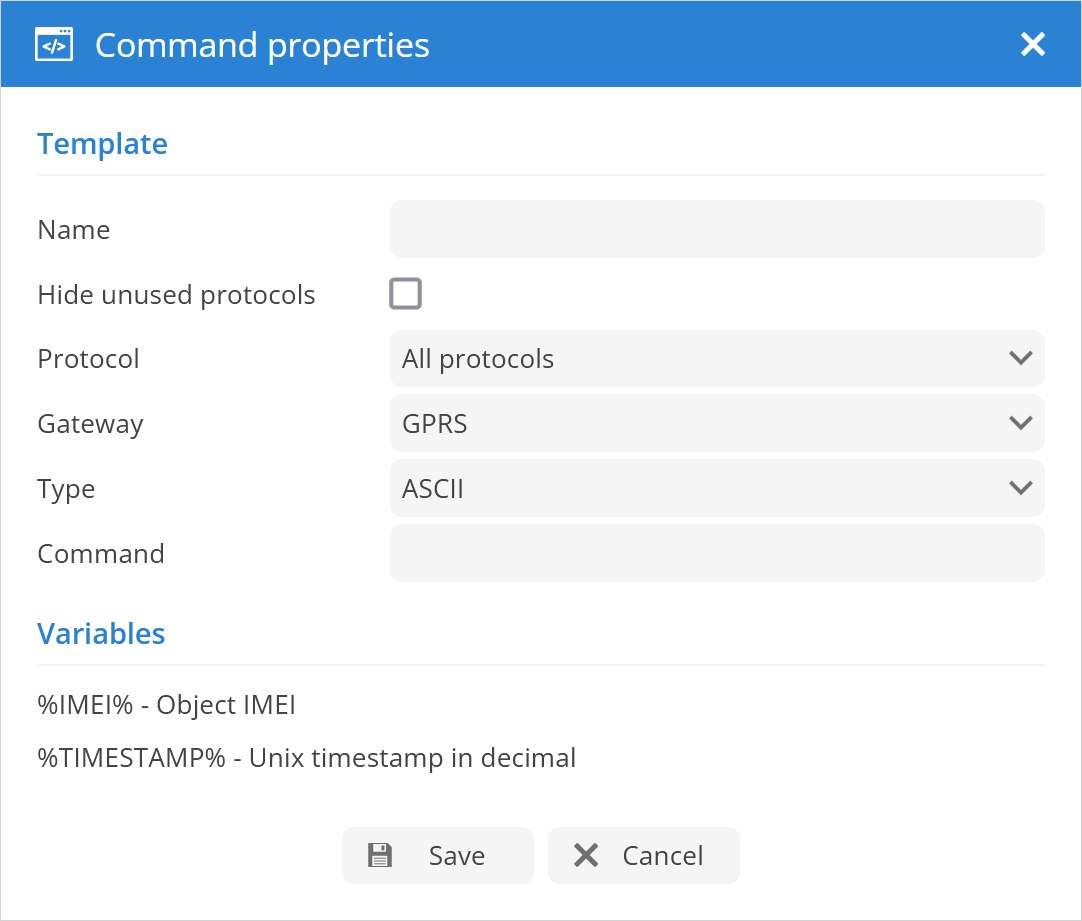
Task: Click the %TIMESTAMP% variable description line
Action: coord(306,758)
